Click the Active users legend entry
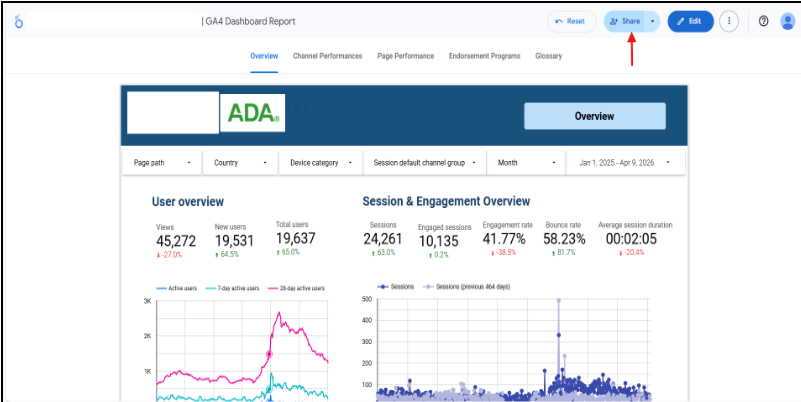The image size is (801, 402). point(176,289)
